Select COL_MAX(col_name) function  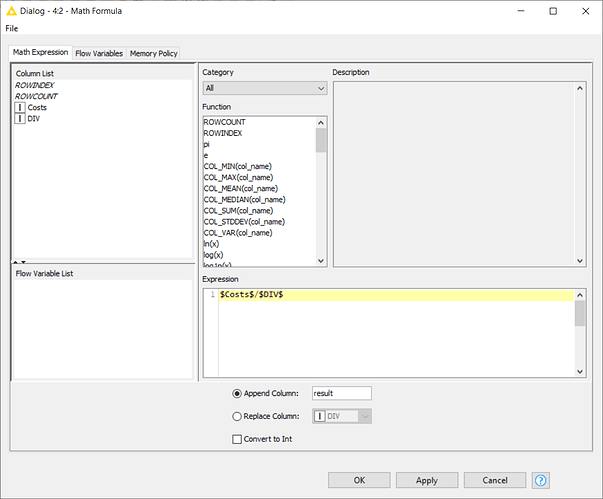[x=238, y=178]
